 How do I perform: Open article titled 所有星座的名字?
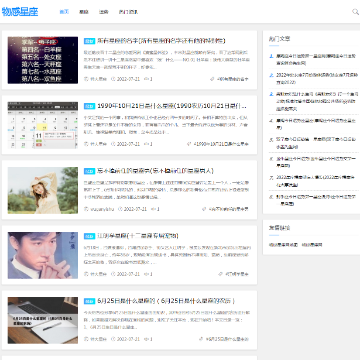[161, 41]
